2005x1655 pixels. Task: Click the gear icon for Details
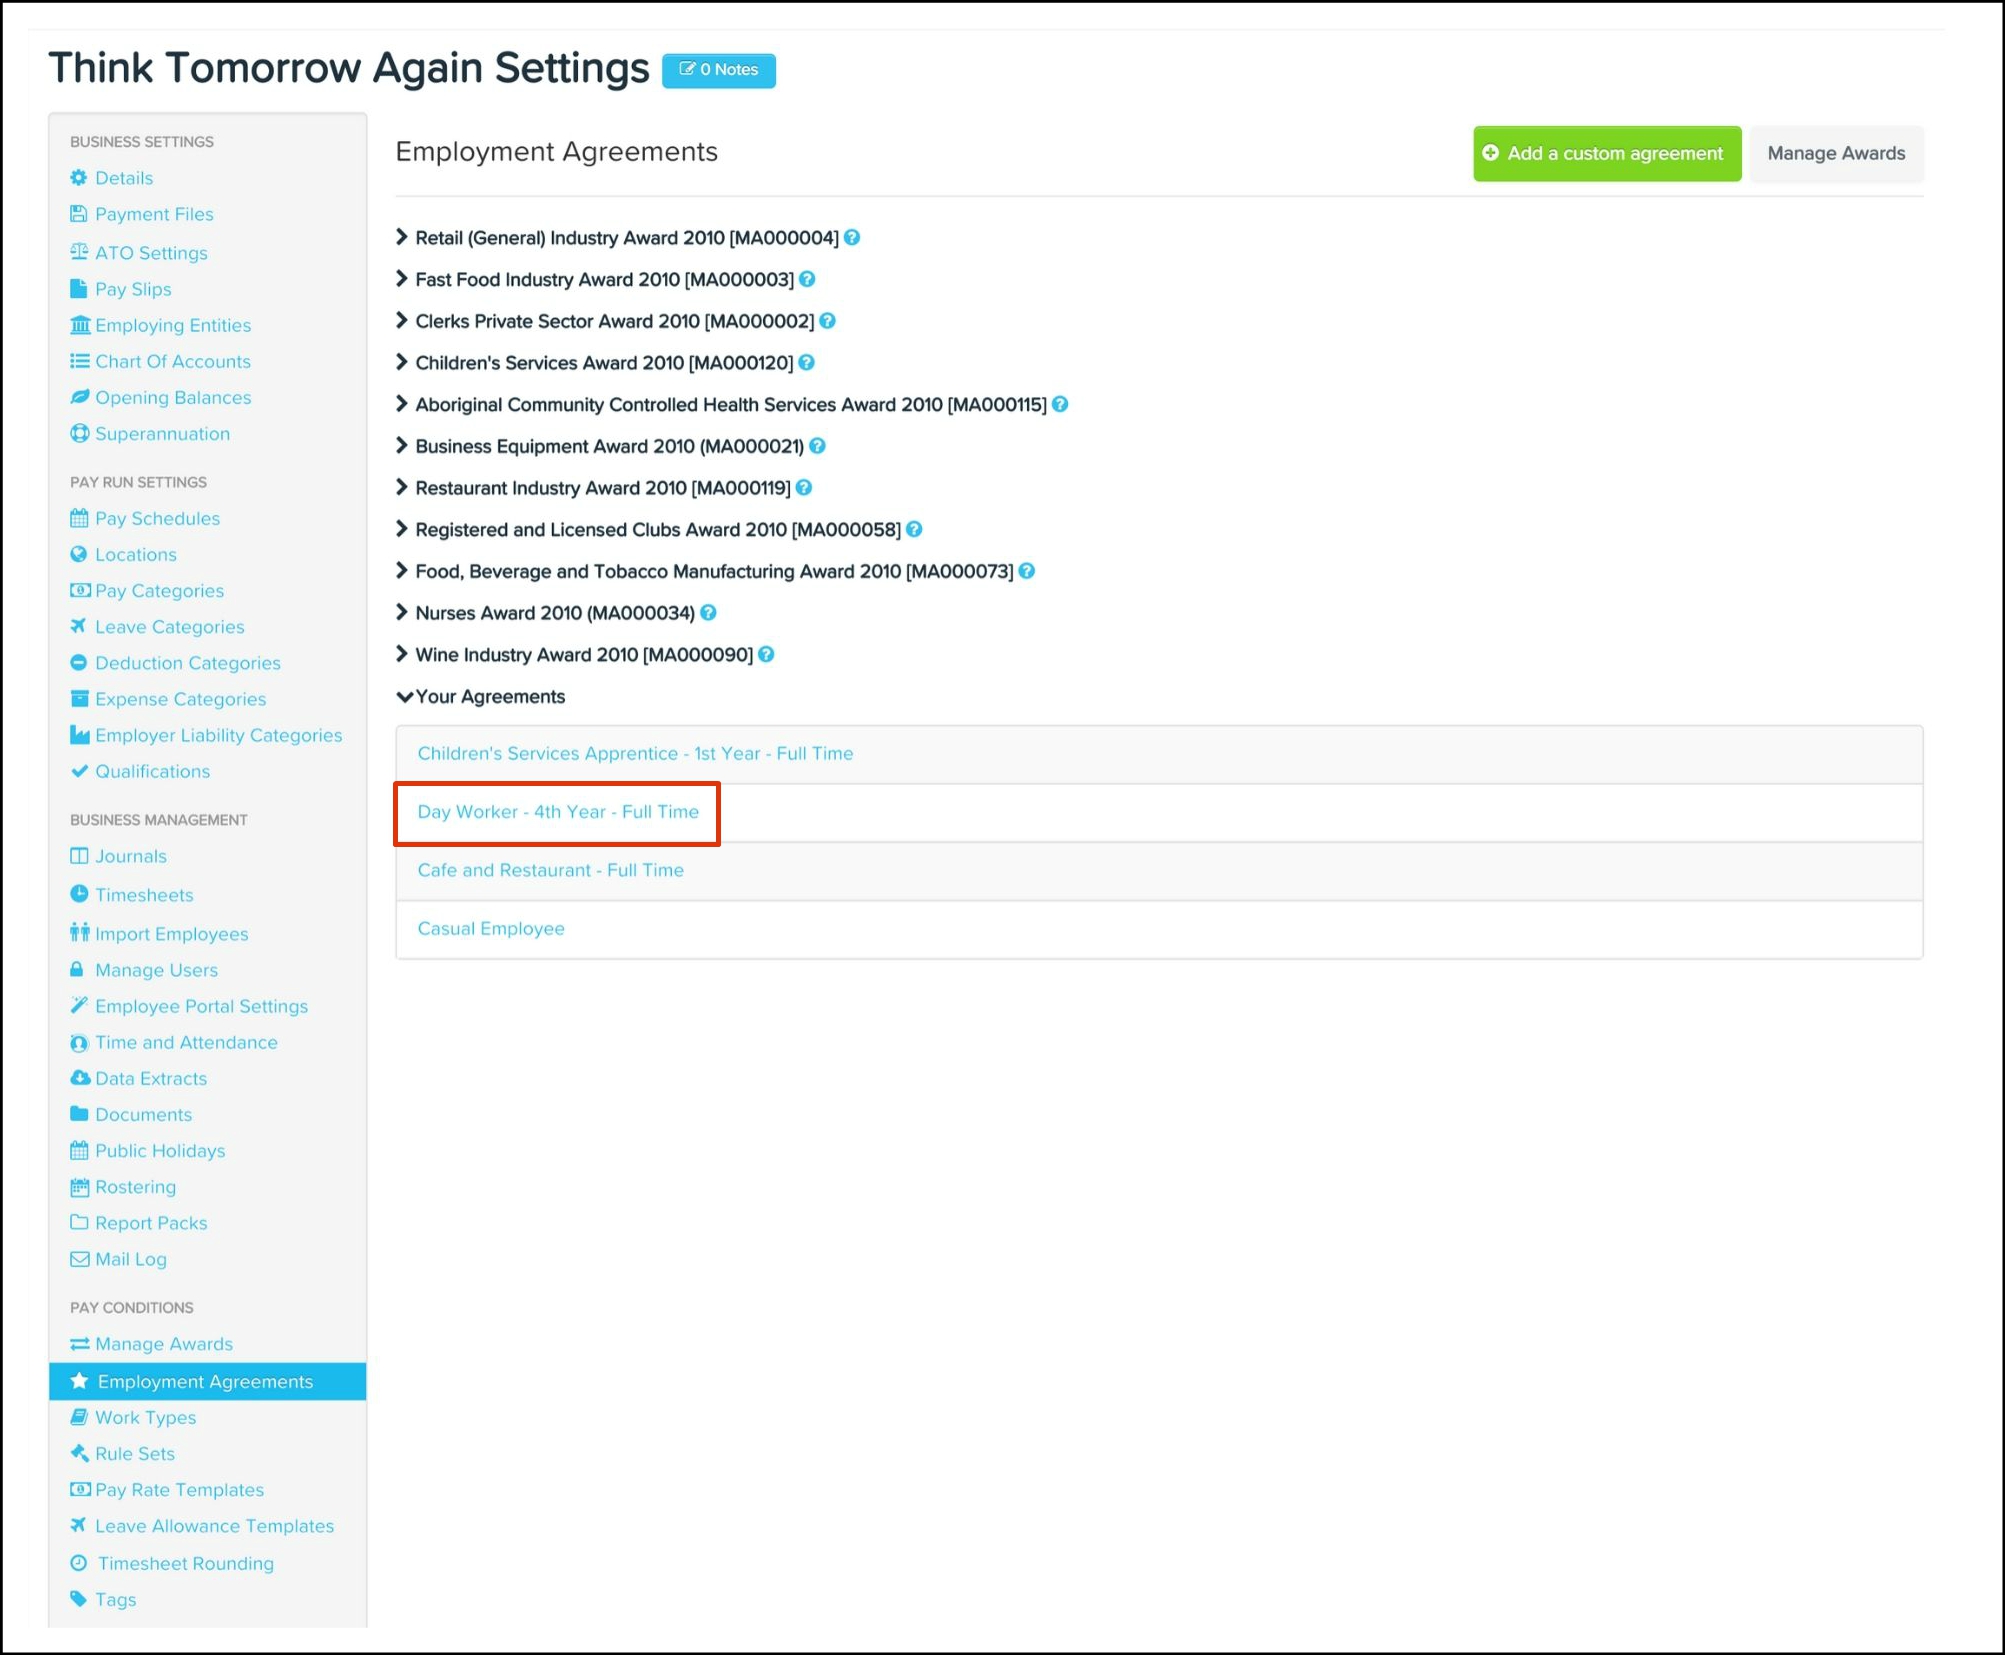point(79,178)
